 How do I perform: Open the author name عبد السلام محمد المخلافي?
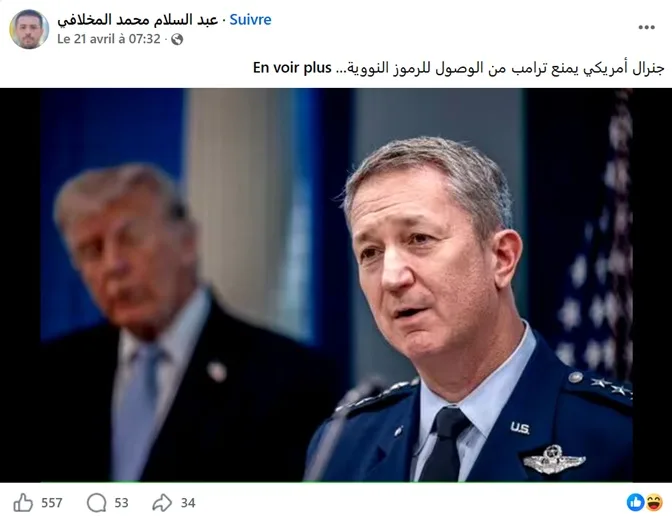tap(138, 20)
